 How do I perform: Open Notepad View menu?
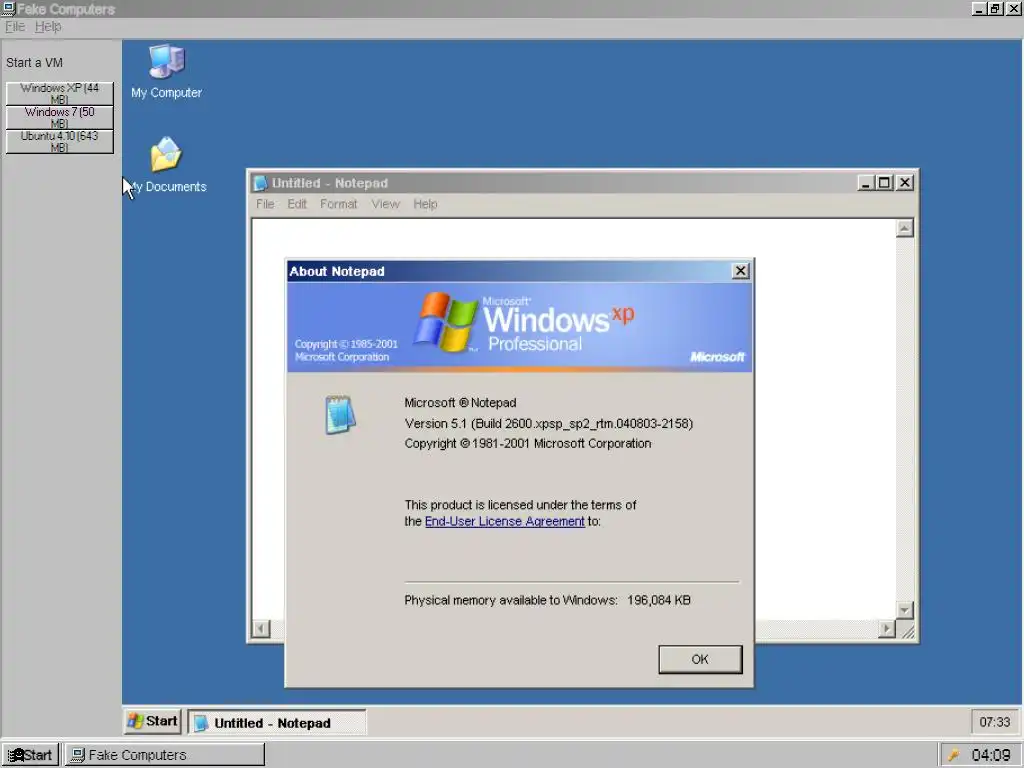(385, 204)
